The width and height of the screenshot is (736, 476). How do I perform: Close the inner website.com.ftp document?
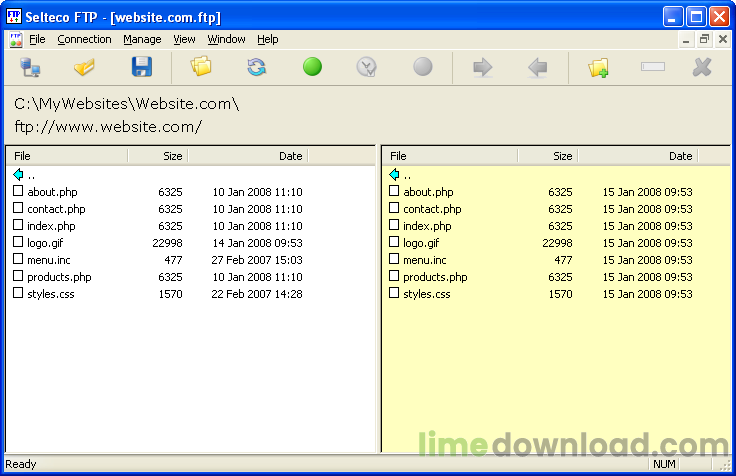pos(723,39)
